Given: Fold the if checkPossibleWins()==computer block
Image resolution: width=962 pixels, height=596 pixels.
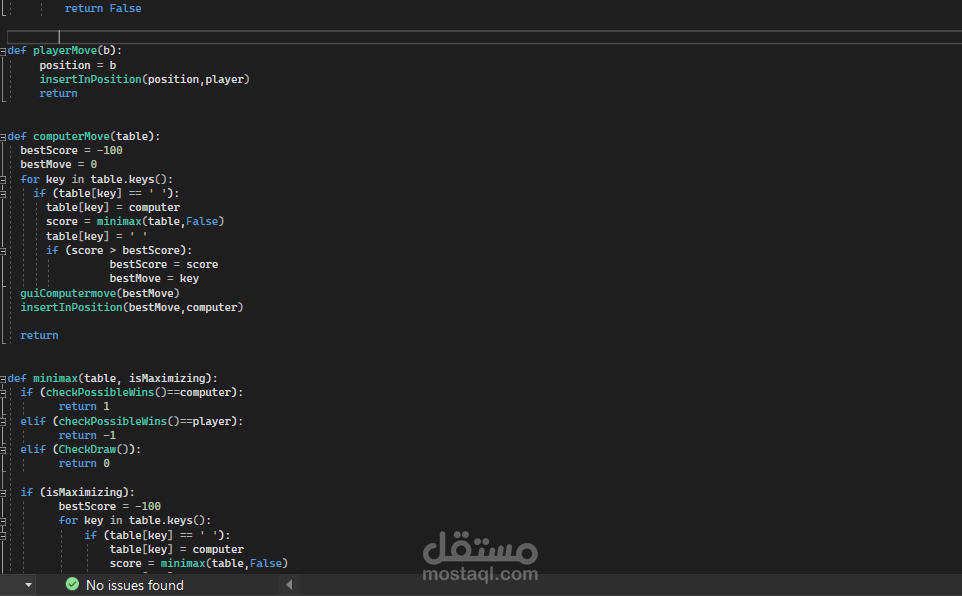Looking at the screenshot, I should (3, 393).
